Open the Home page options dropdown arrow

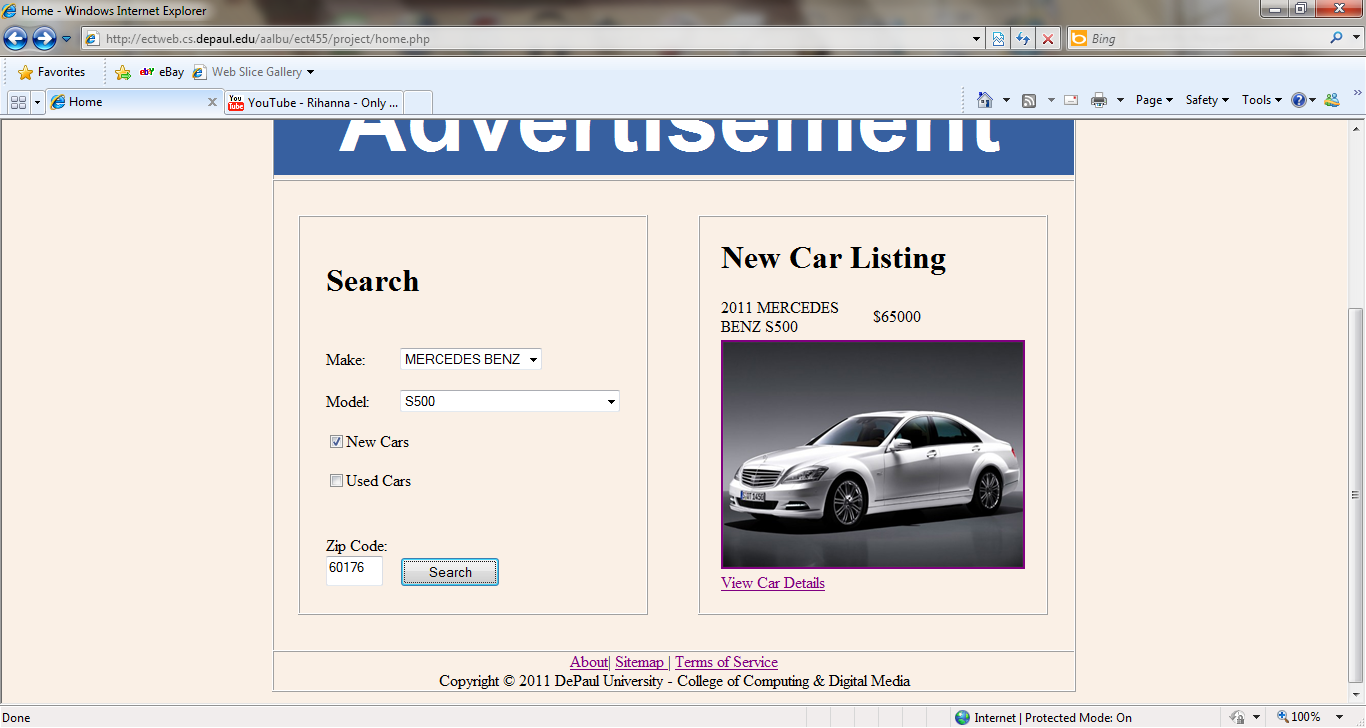point(1007,100)
